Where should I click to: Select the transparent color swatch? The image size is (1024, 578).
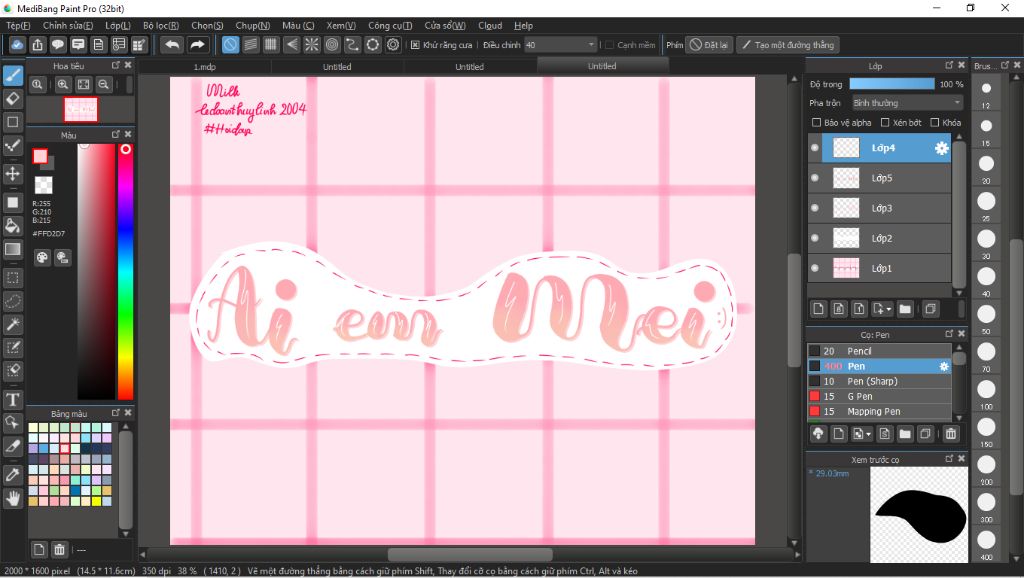pyautogui.click(x=43, y=185)
